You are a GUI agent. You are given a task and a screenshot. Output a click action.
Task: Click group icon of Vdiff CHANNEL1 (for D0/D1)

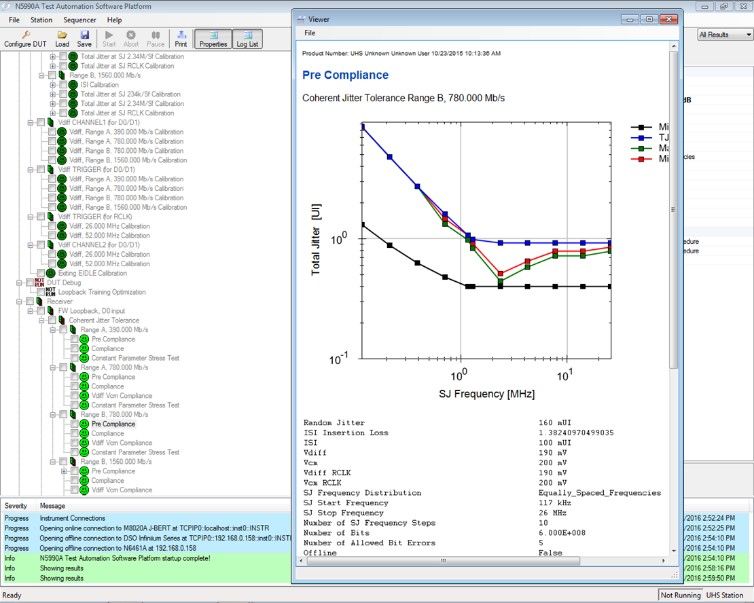click(50, 123)
